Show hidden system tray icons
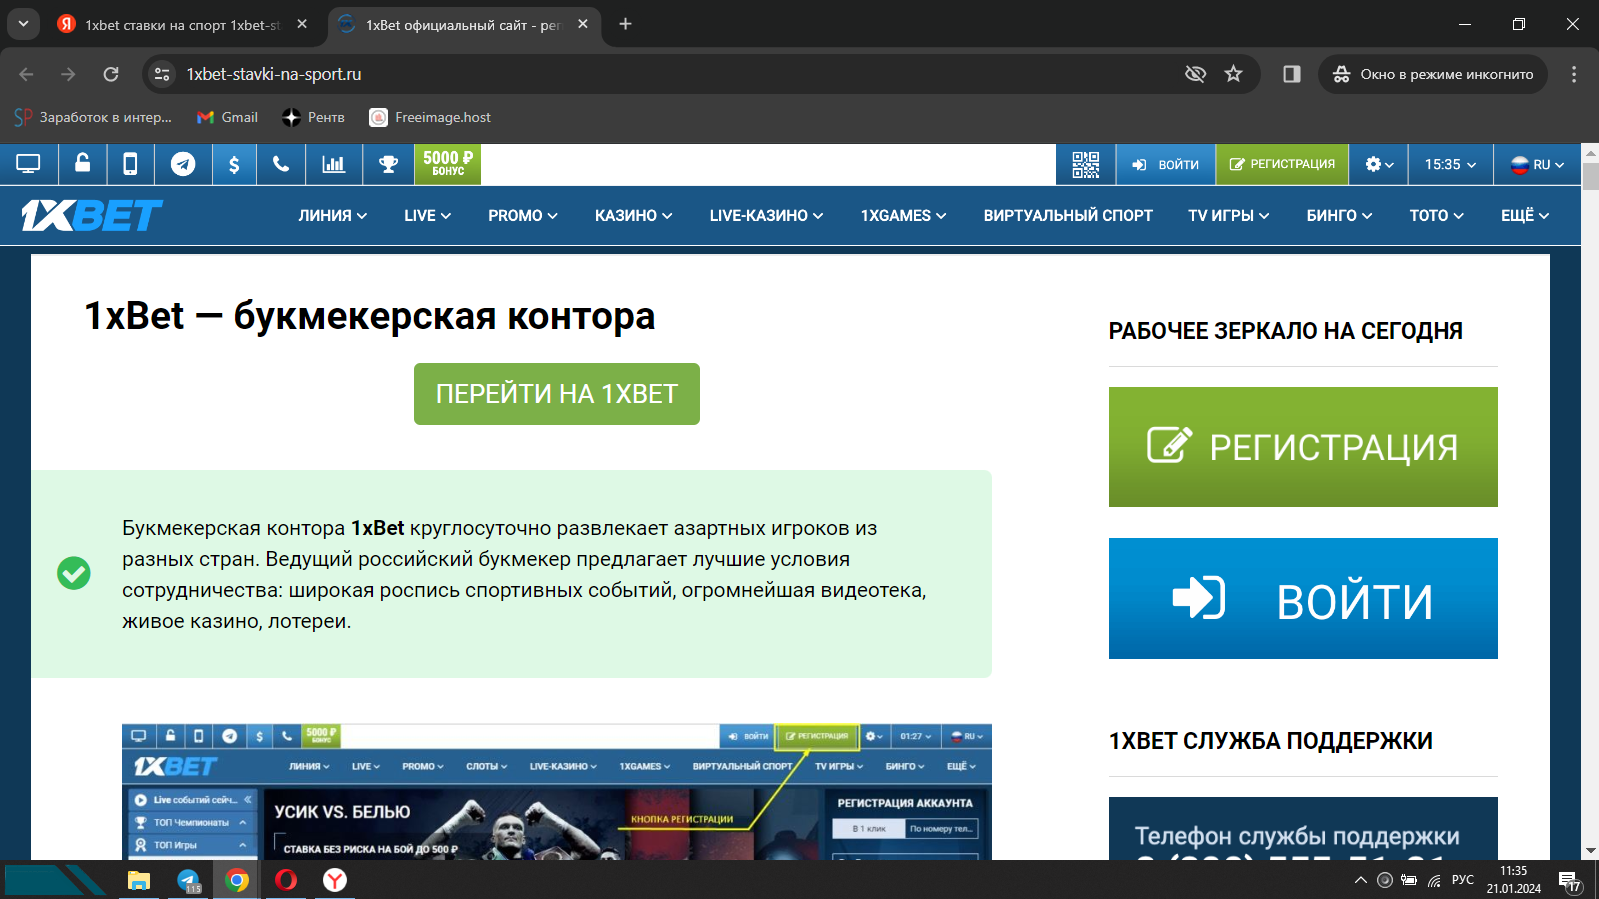This screenshot has height=899, width=1599. 1360,880
